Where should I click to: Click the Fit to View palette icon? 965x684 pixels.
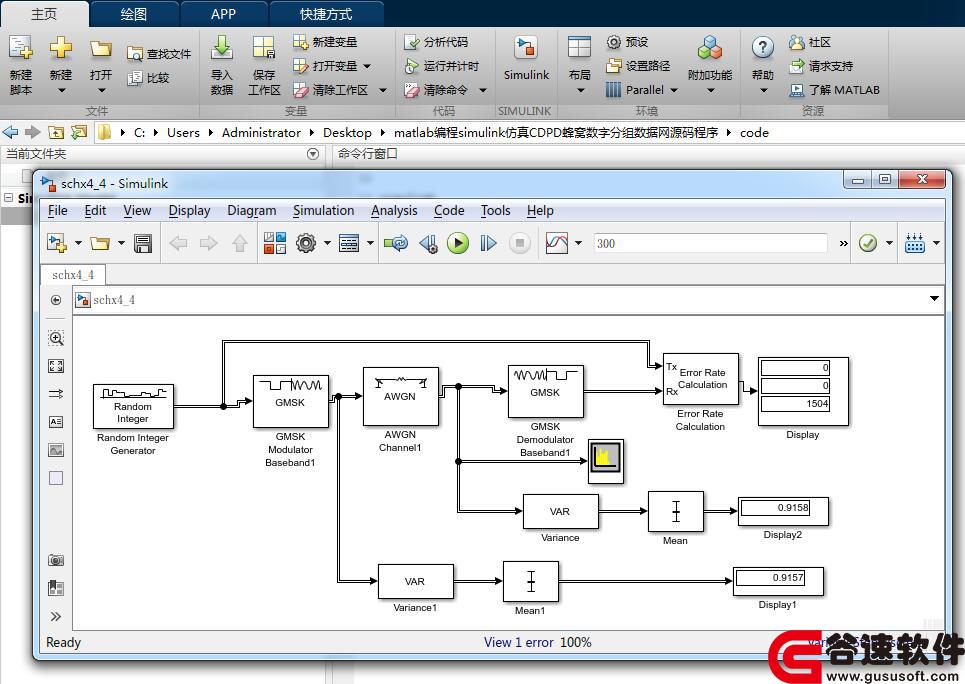pyautogui.click(x=56, y=366)
